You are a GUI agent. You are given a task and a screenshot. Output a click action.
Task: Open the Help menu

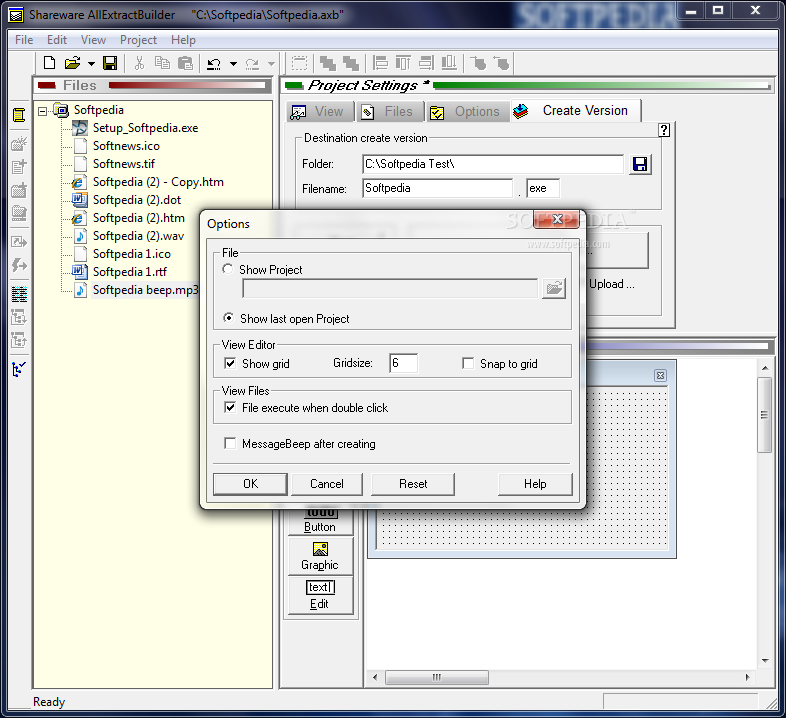click(183, 40)
